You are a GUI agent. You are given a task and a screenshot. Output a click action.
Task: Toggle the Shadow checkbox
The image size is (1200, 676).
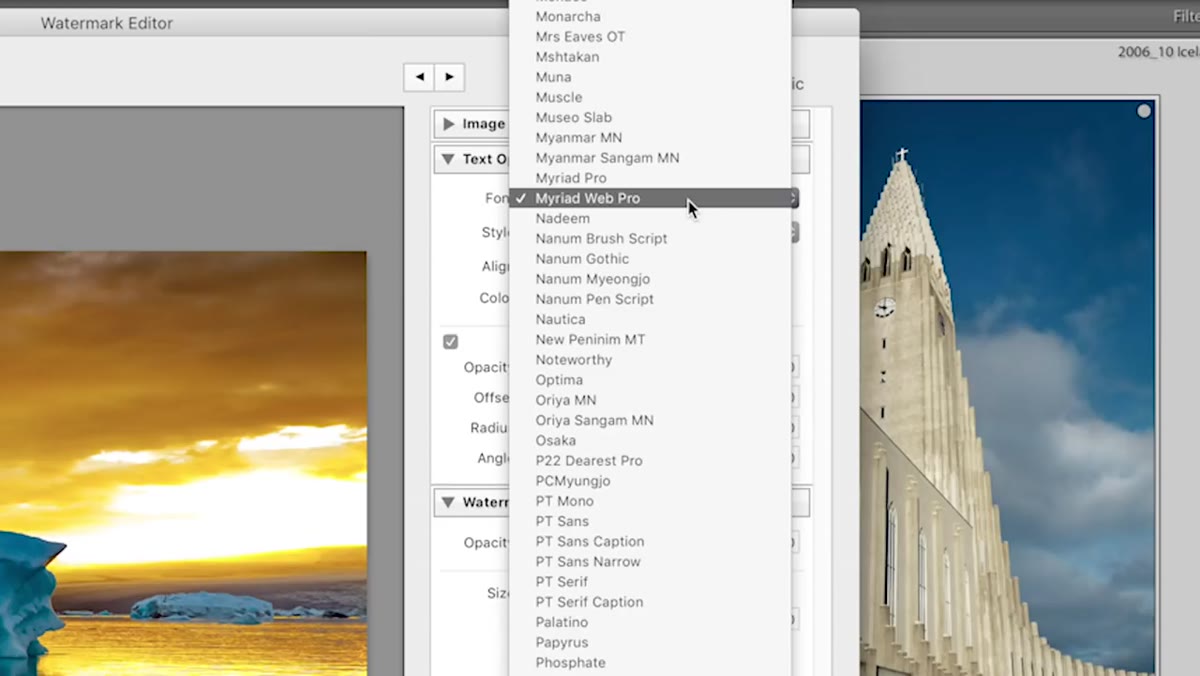pos(450,342)
